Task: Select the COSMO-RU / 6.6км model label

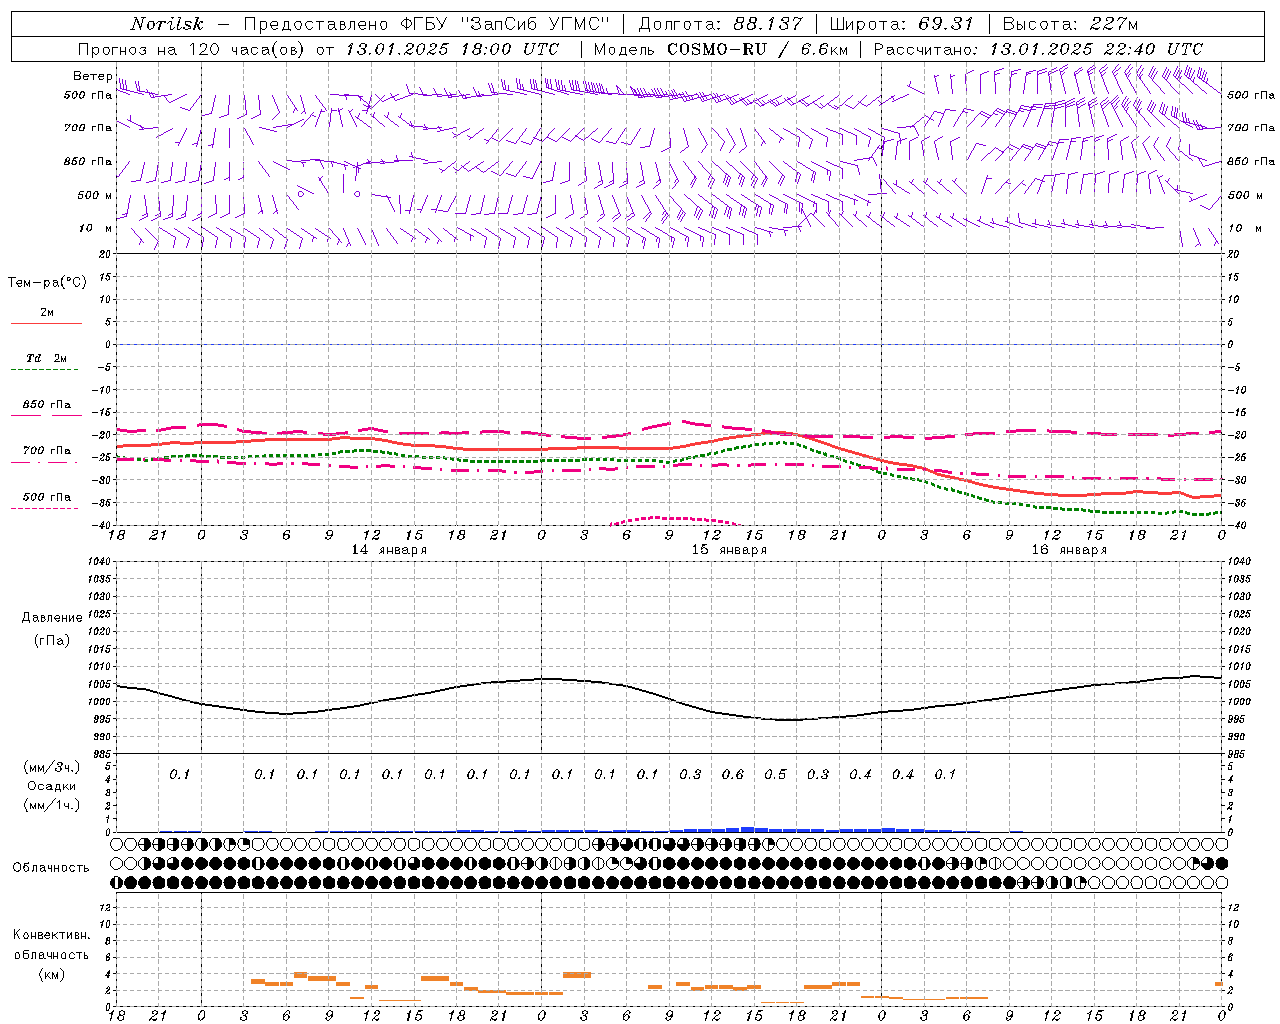Action: coord(757,49)
